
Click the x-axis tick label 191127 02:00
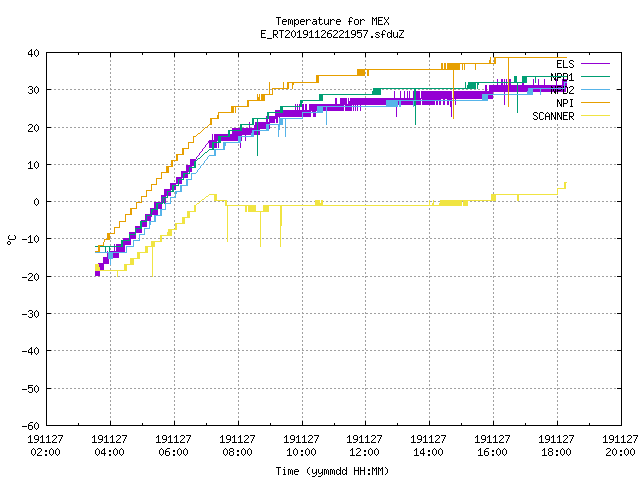pyautogui.click(x=45, y=445)
